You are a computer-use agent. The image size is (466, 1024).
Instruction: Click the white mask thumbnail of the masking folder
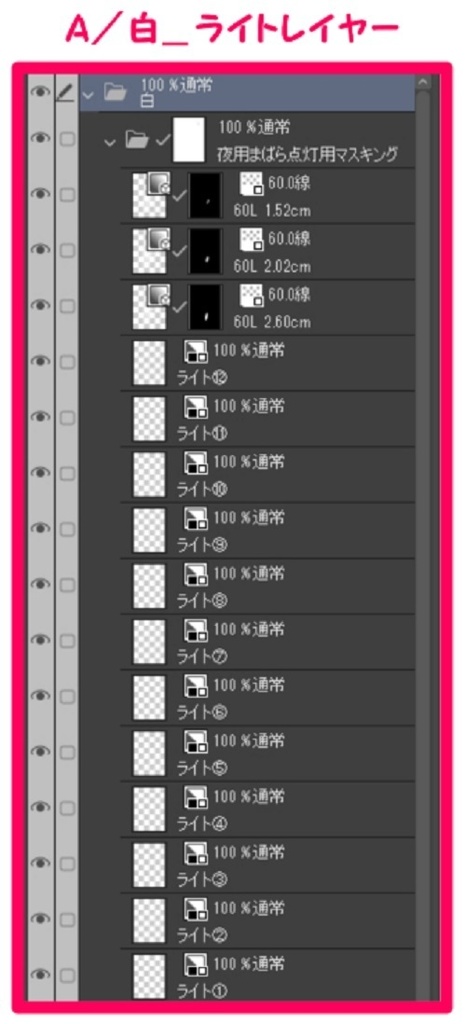(x=189, y=139)
